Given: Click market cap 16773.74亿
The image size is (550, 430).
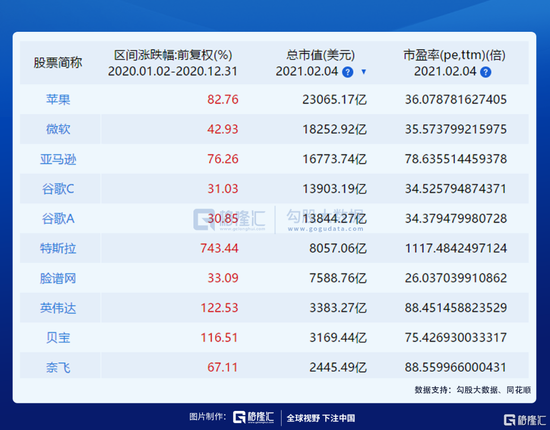Looking at the screenshot, I should [x=335, y=159].
